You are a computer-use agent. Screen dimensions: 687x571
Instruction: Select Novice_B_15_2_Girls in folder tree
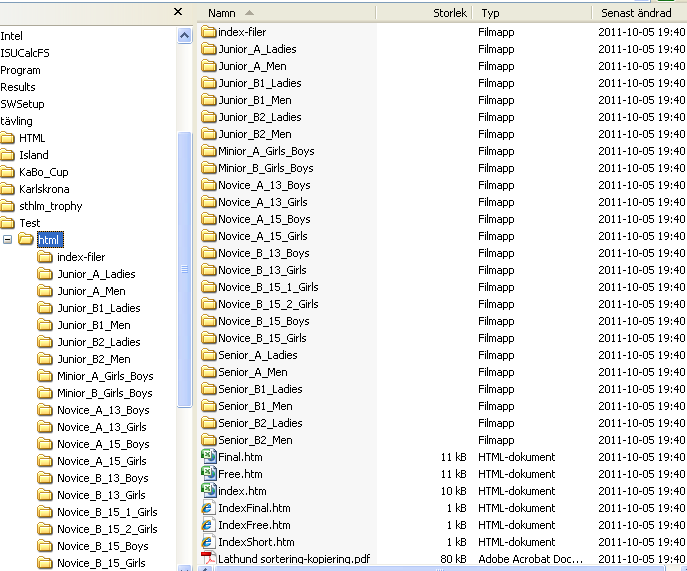pos(107,529)
